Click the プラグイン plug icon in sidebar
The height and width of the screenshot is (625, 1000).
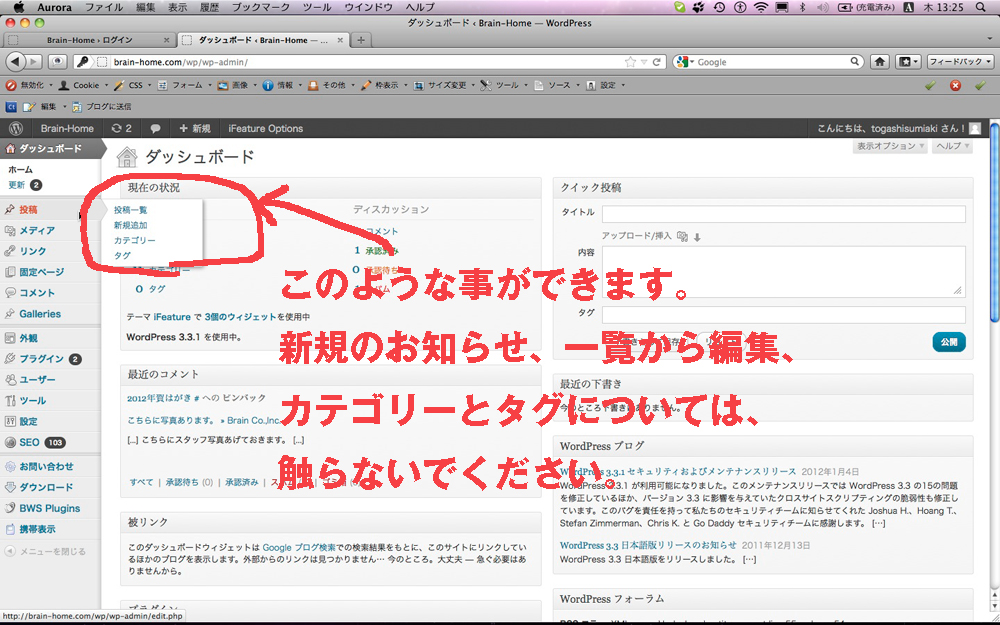pos(10,359)
